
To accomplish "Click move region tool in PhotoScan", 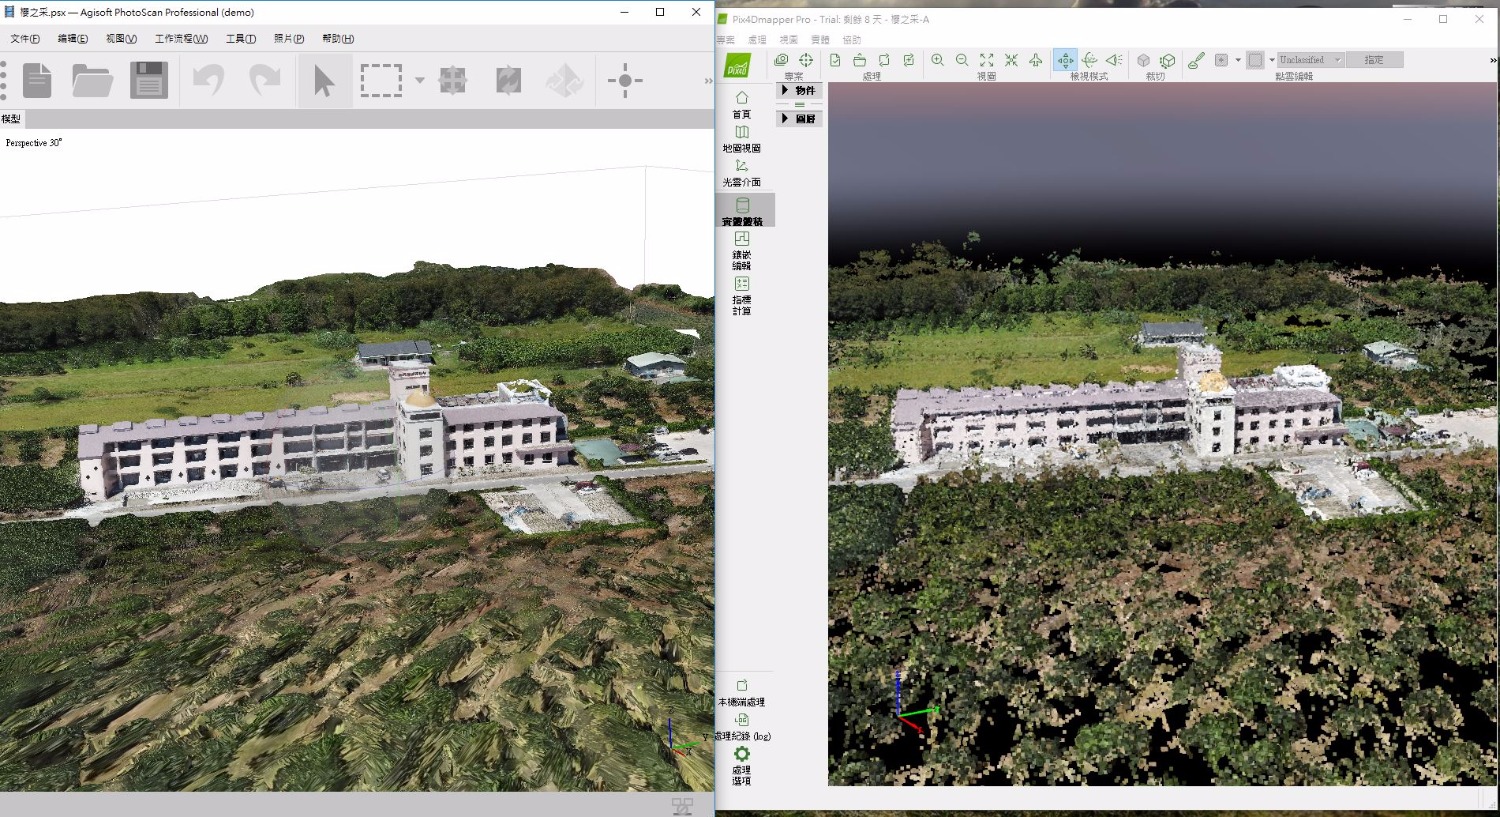I will pos(453,80).
